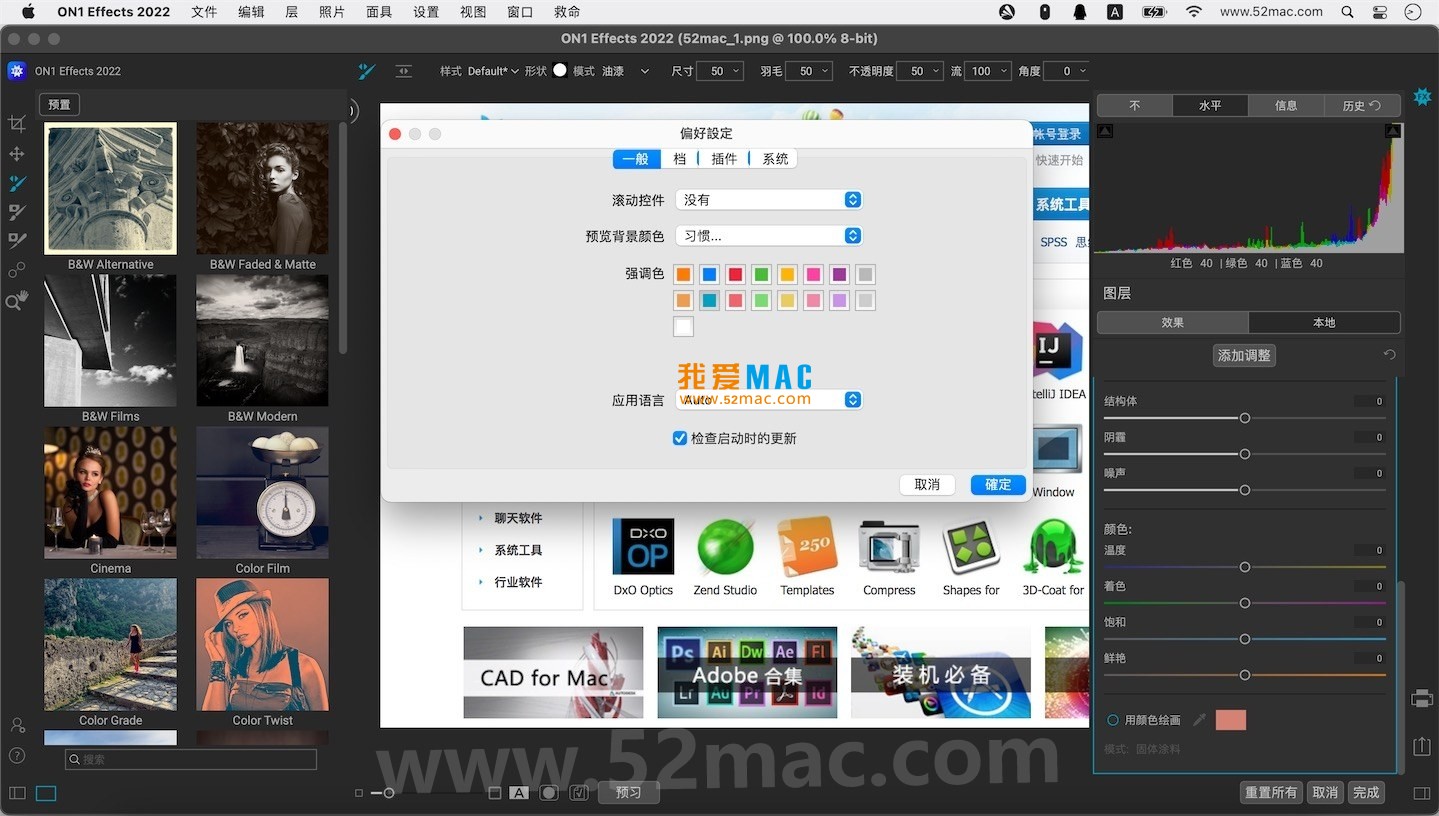
Task: Open the 羽毛 feather dropdown
Action: tap(809, 71)
